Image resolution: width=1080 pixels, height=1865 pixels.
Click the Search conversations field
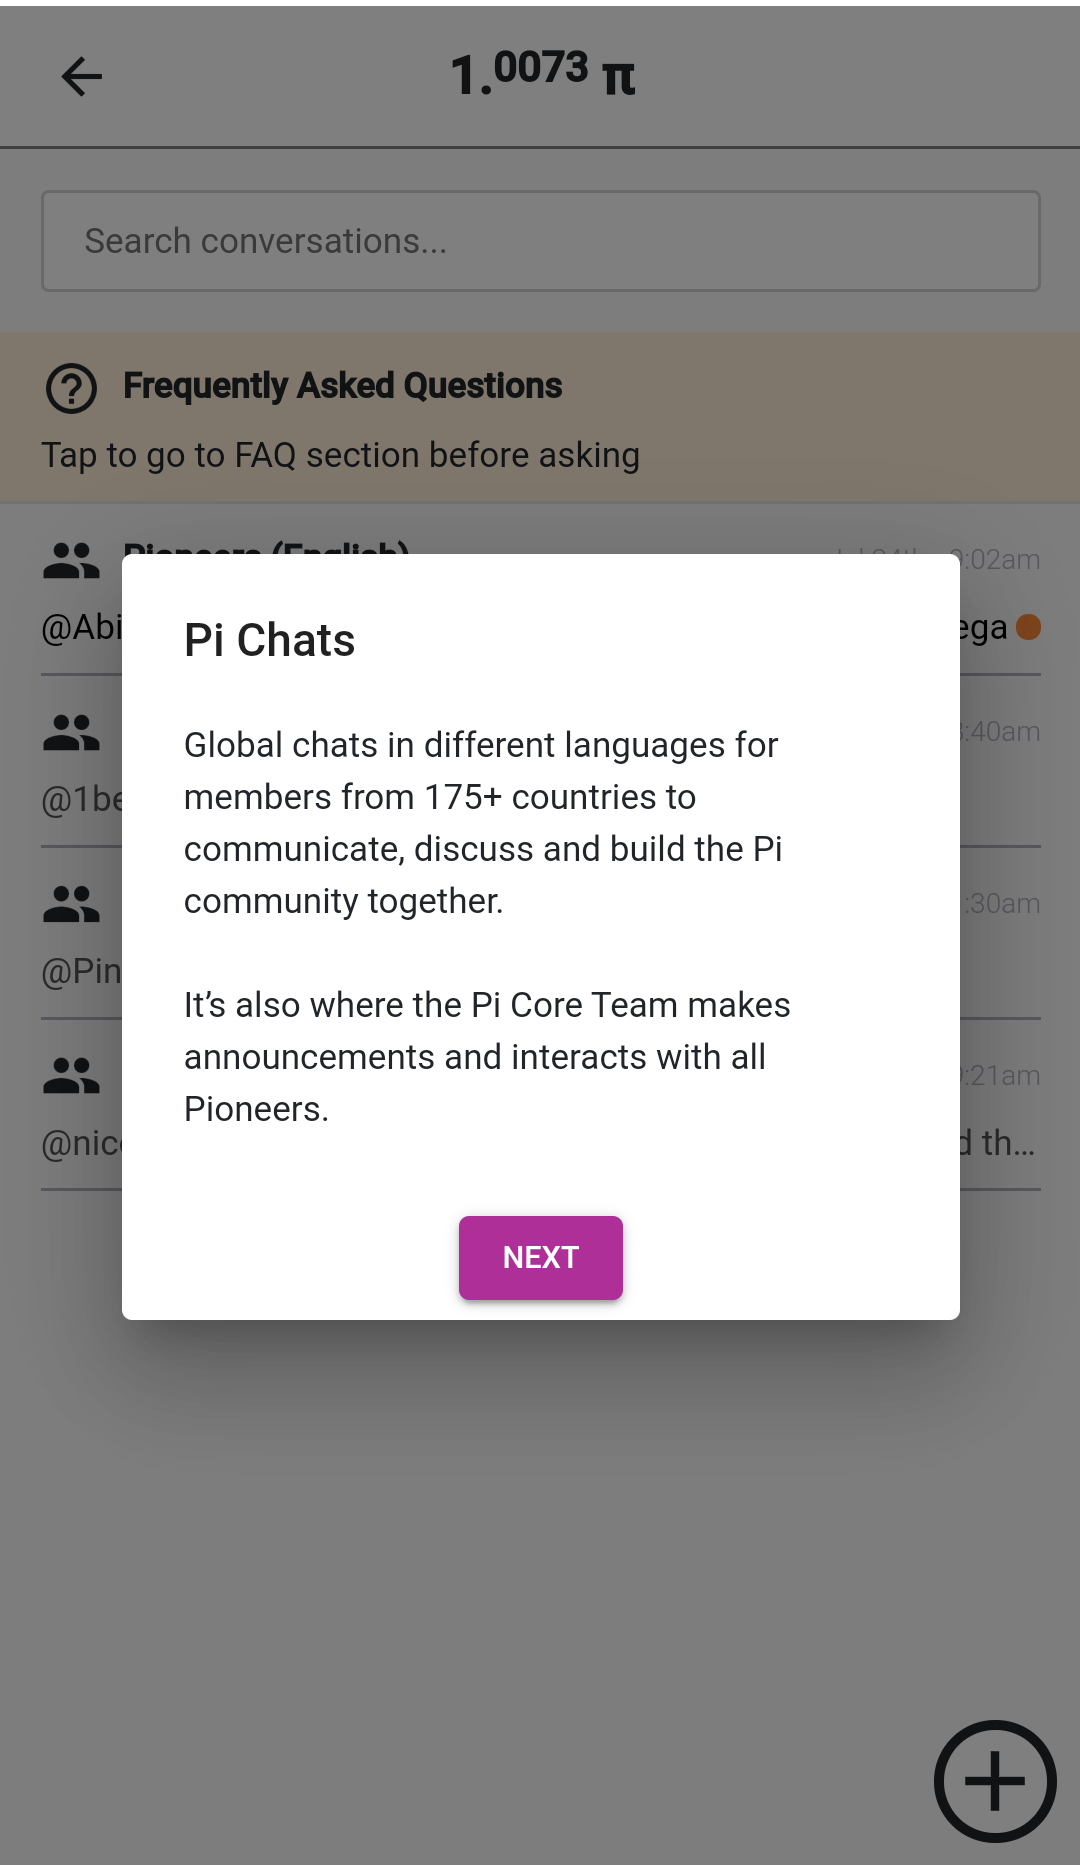point(540,241)
